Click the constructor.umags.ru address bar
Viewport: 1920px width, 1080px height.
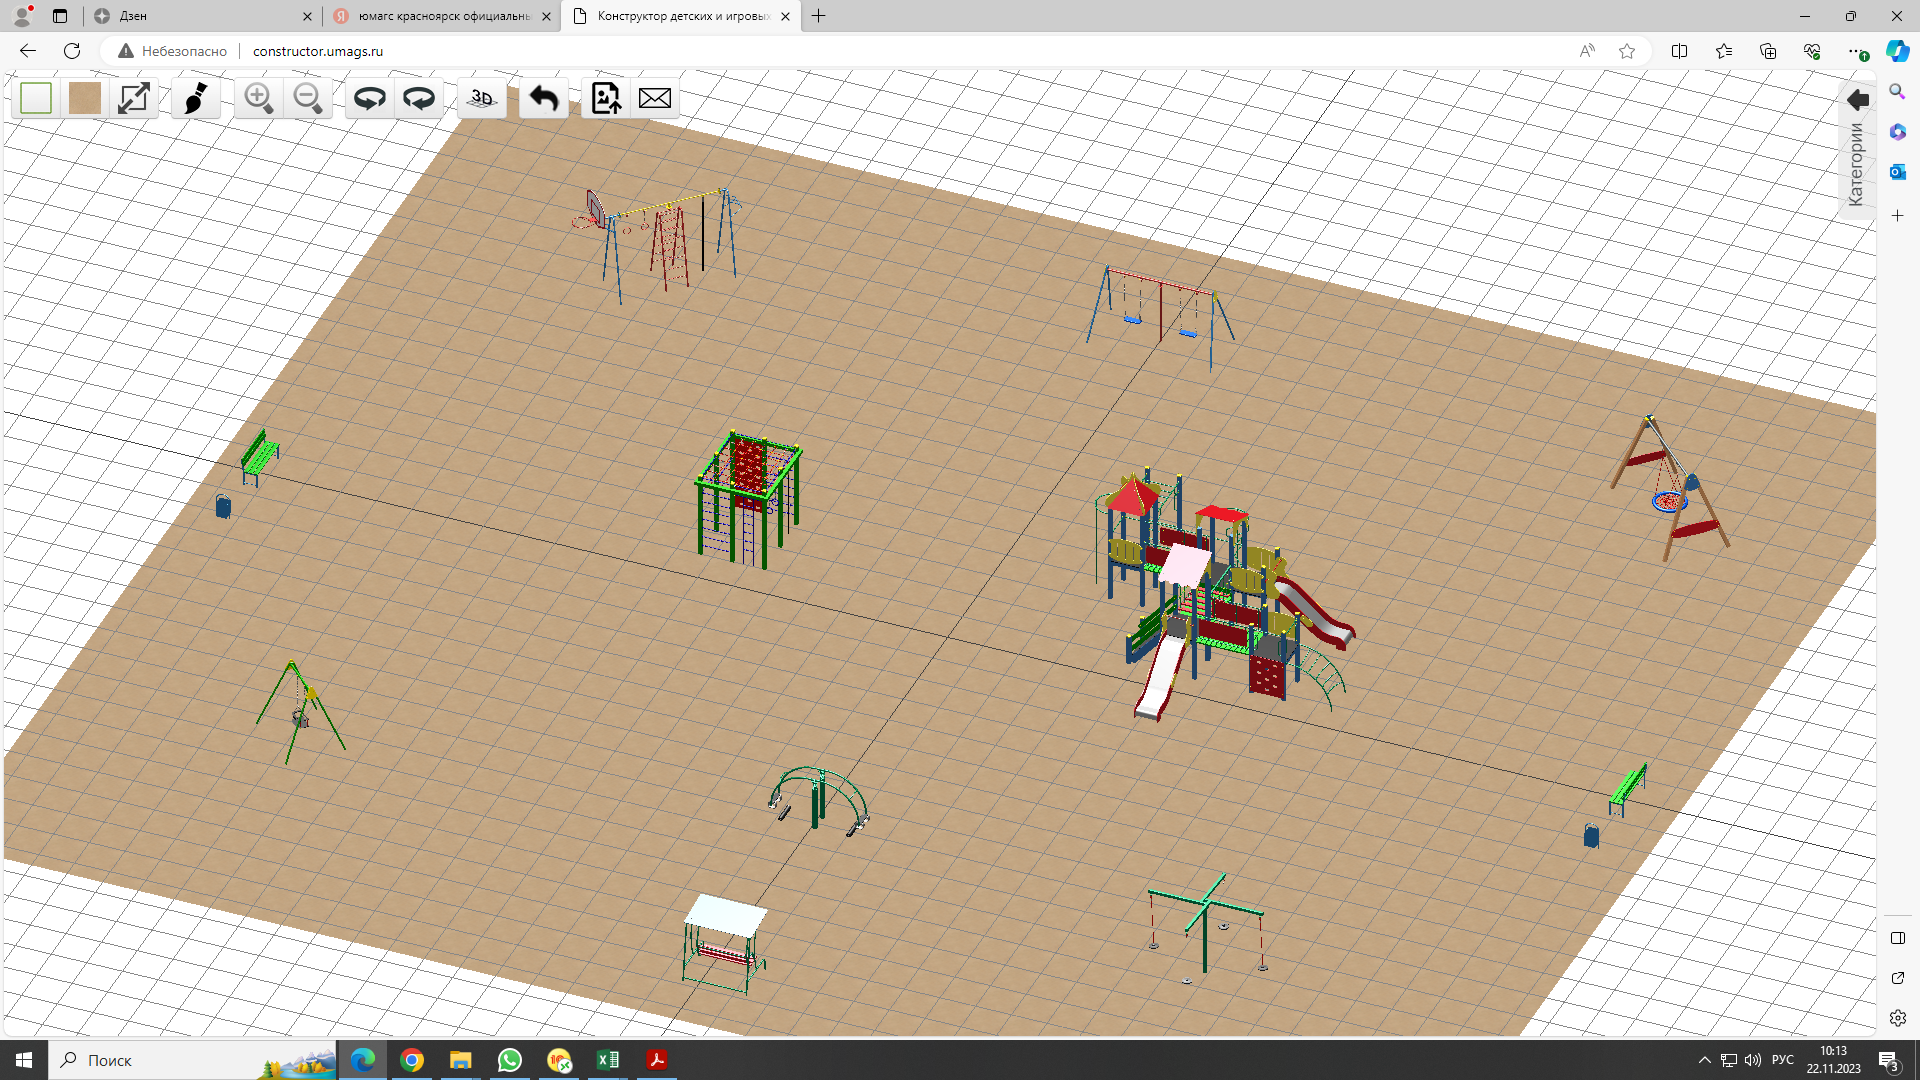(x=318, y=51)
